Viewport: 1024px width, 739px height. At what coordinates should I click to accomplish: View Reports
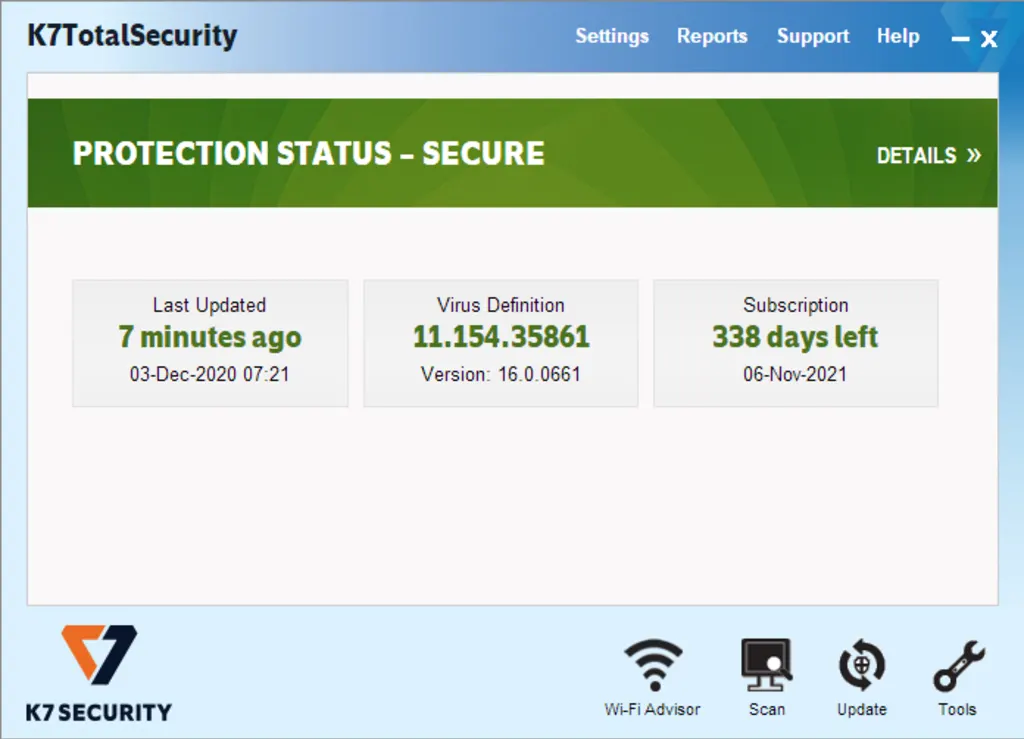[712, 36]
